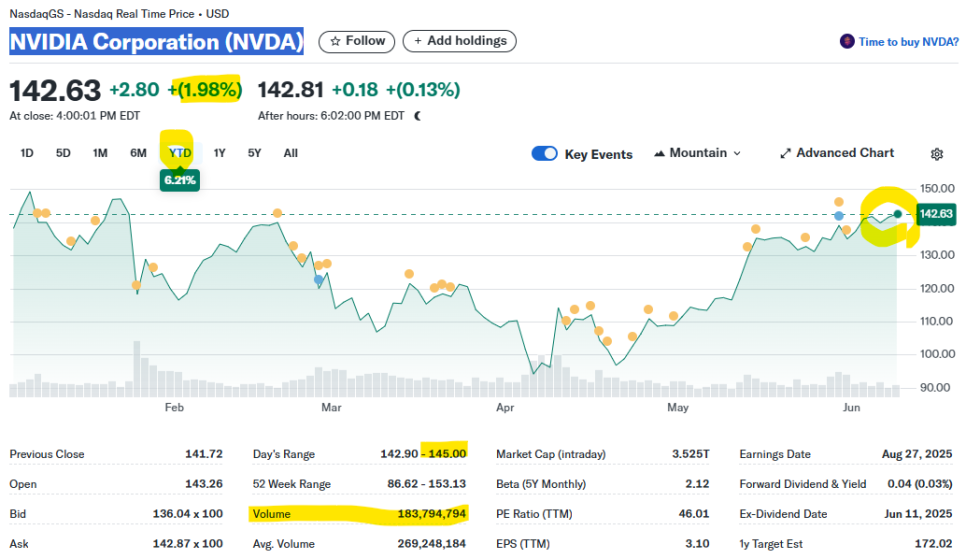
Task: Click the after hours price 142.81
Action: click(290, 90)
